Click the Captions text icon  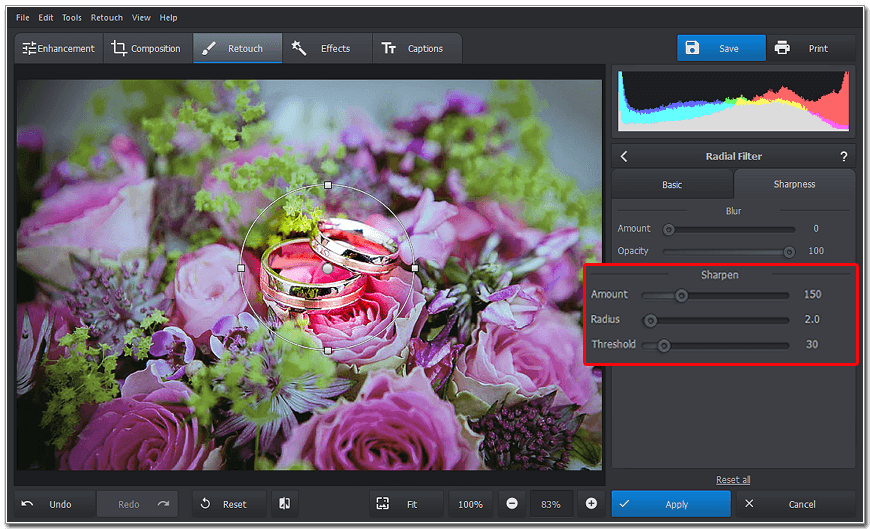coord(388,48)
